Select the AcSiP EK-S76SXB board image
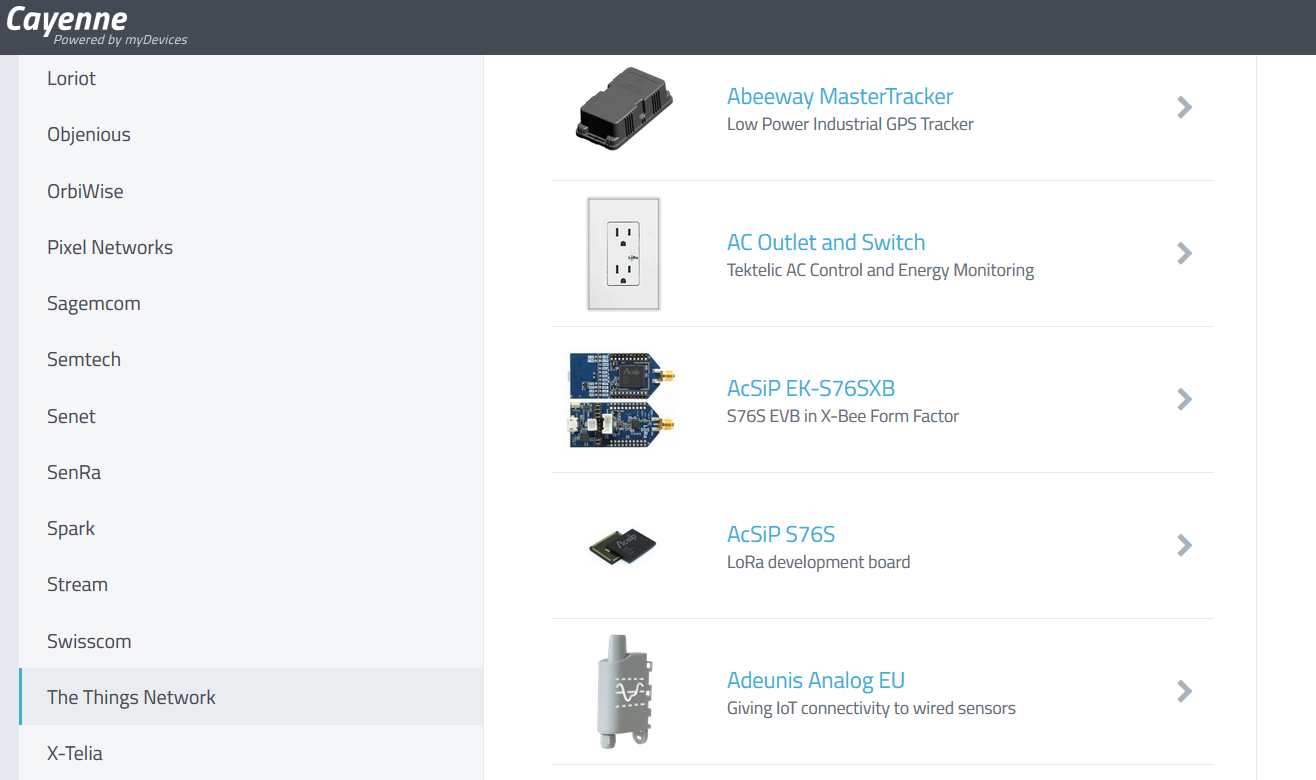 click(x=622, y=400)
